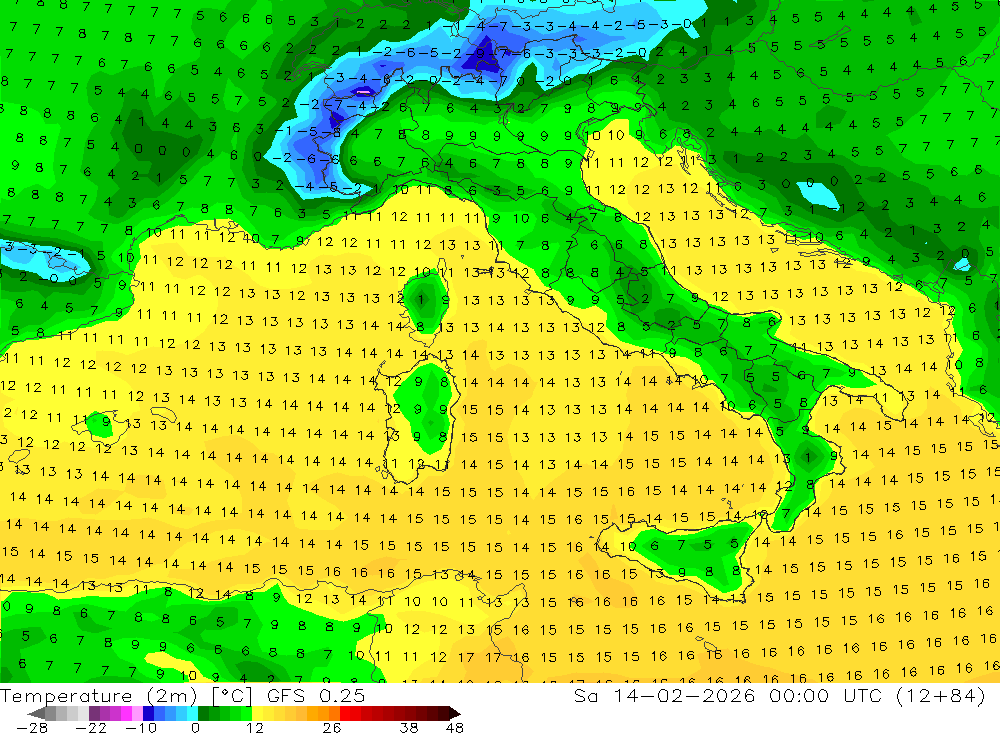Click the green Corsica island area on map
Image resolution: width=1000 pixels, height=733 pixels.
coord(424,300)
